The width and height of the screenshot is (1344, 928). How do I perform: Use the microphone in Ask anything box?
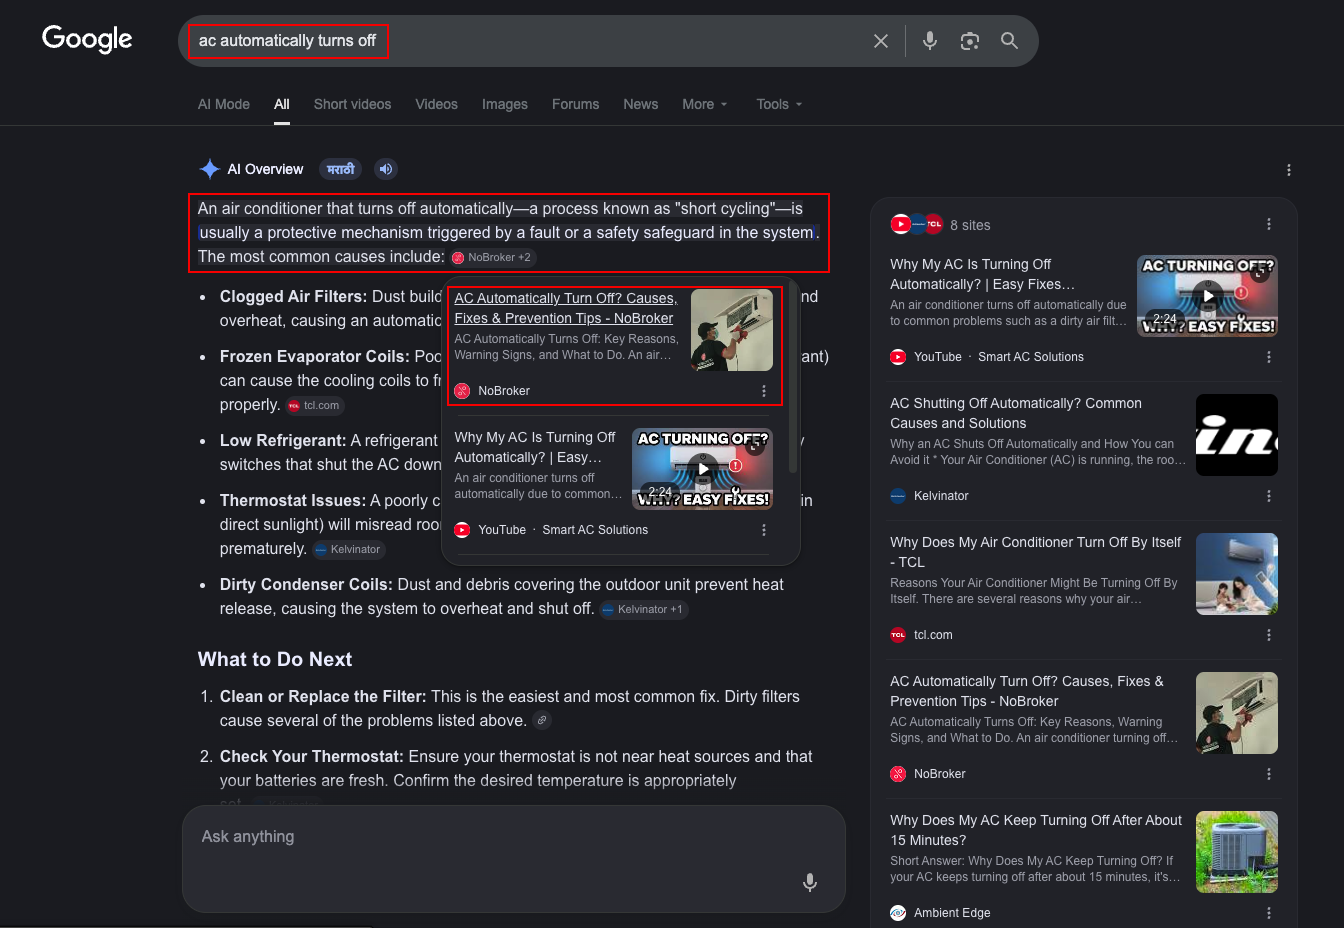[x=810, y=882]
